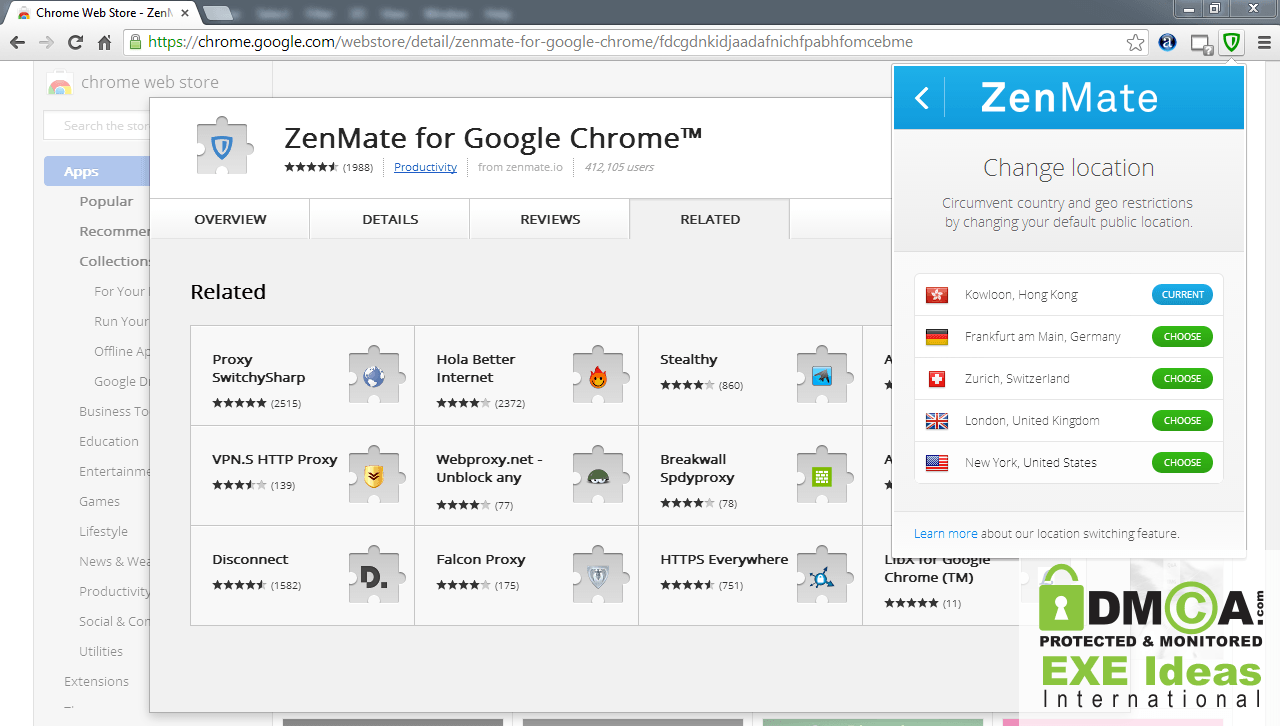
Task: Open the Learn more link
Action: tap(945, 534)
